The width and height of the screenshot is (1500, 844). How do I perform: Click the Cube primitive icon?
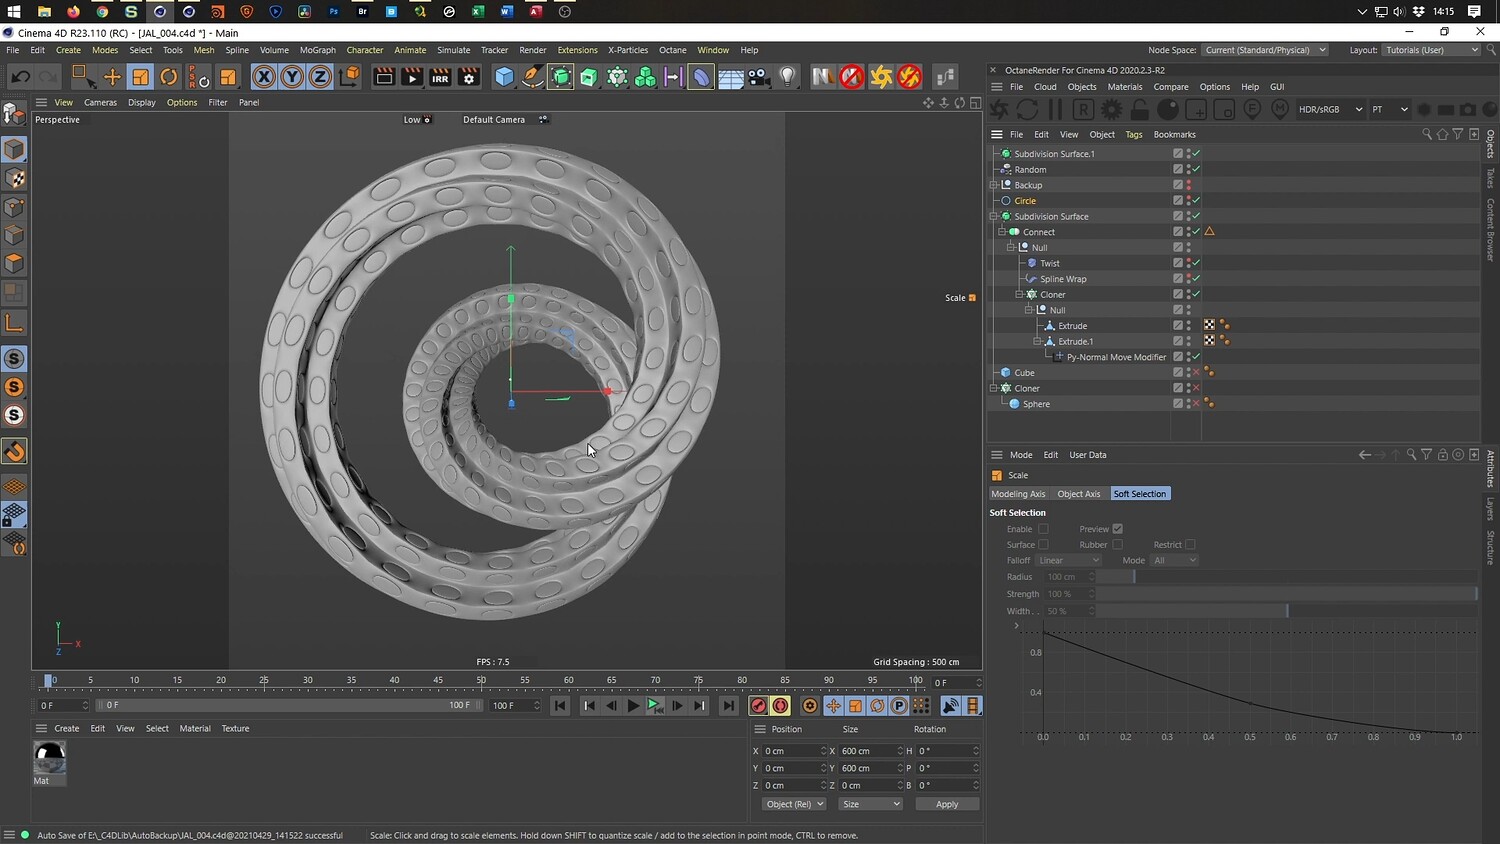tap(504, 77)
